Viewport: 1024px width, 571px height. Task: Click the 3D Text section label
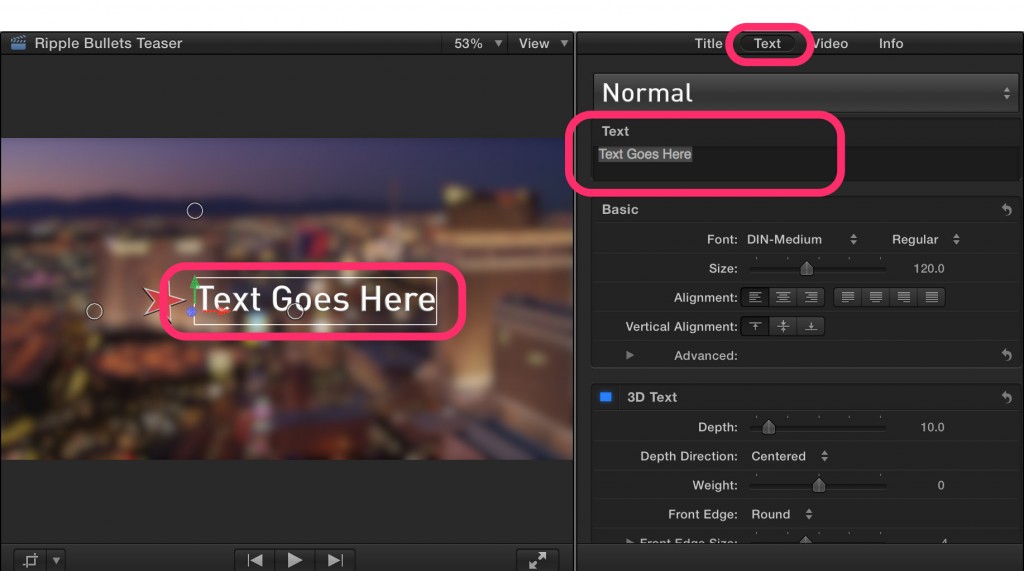coord(652,397)
